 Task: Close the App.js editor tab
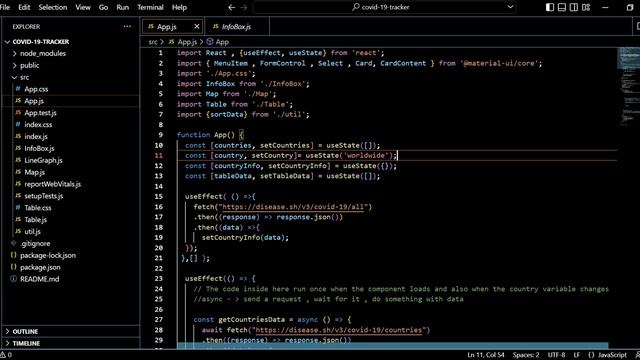(x=197, y=27)
